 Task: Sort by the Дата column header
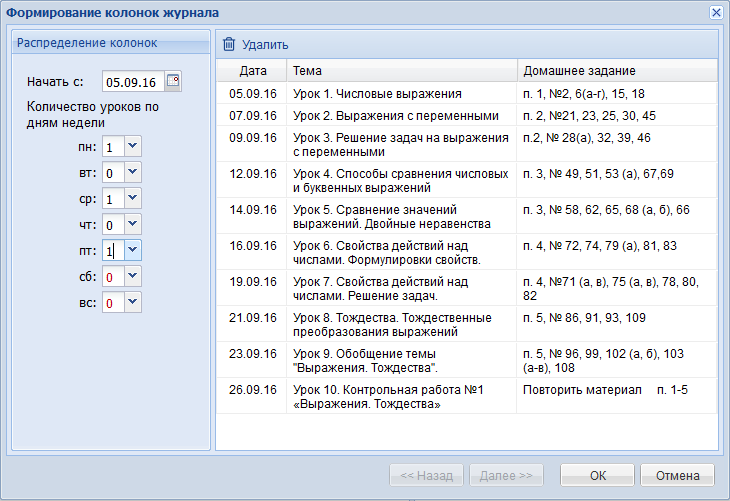[252, 71]
